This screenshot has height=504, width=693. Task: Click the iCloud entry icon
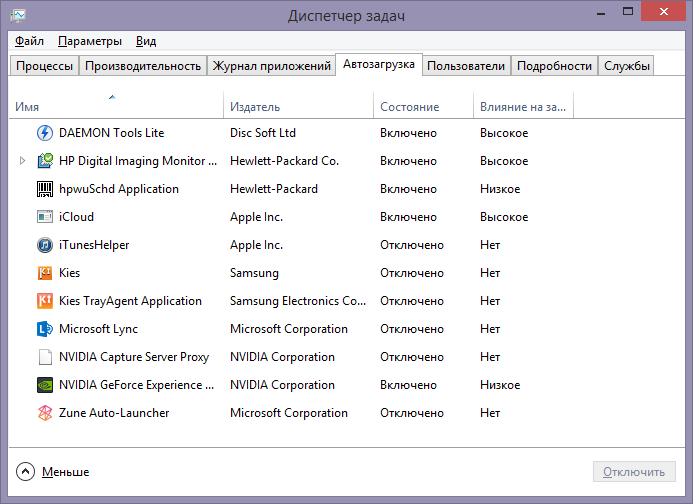tap(45, 217)
